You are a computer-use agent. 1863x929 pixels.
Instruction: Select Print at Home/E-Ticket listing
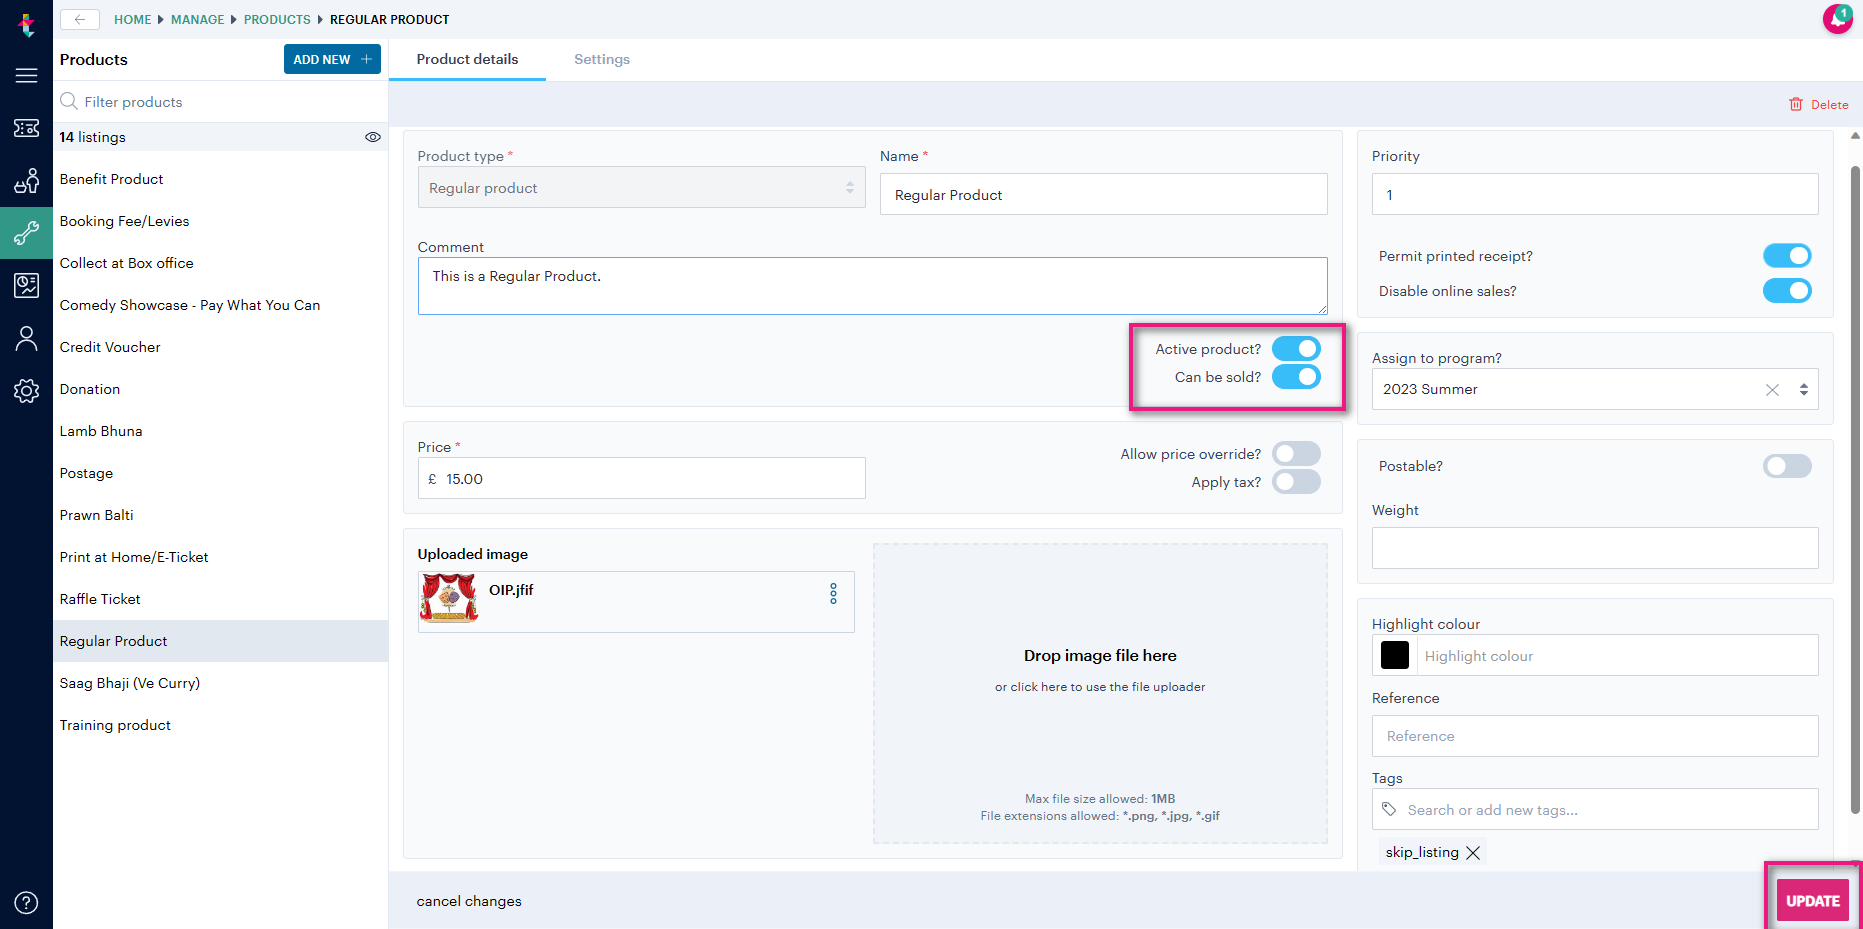point(220,557)
